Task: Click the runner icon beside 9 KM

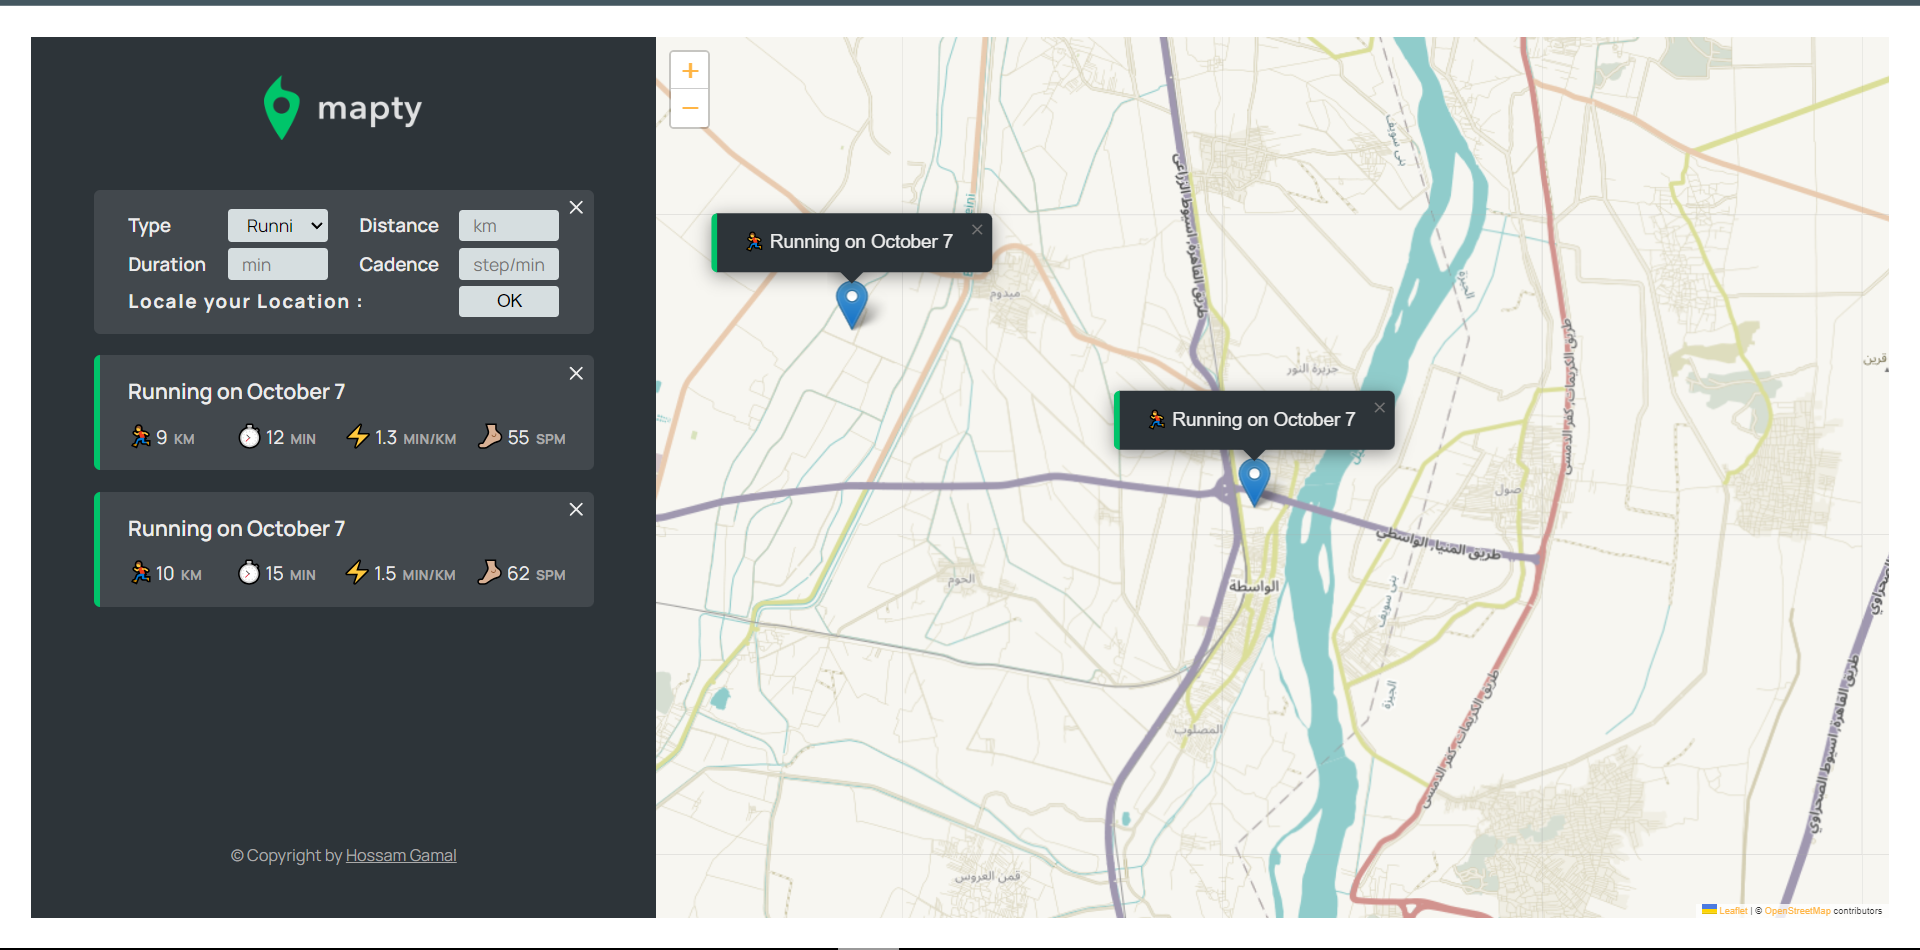Action: coord(141,437)
